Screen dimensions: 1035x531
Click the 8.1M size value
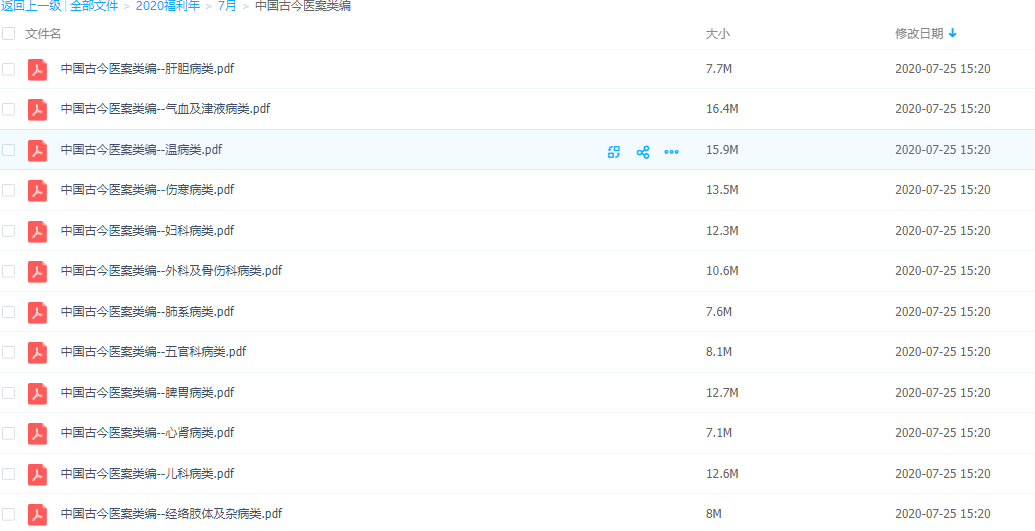pos(719,352)
